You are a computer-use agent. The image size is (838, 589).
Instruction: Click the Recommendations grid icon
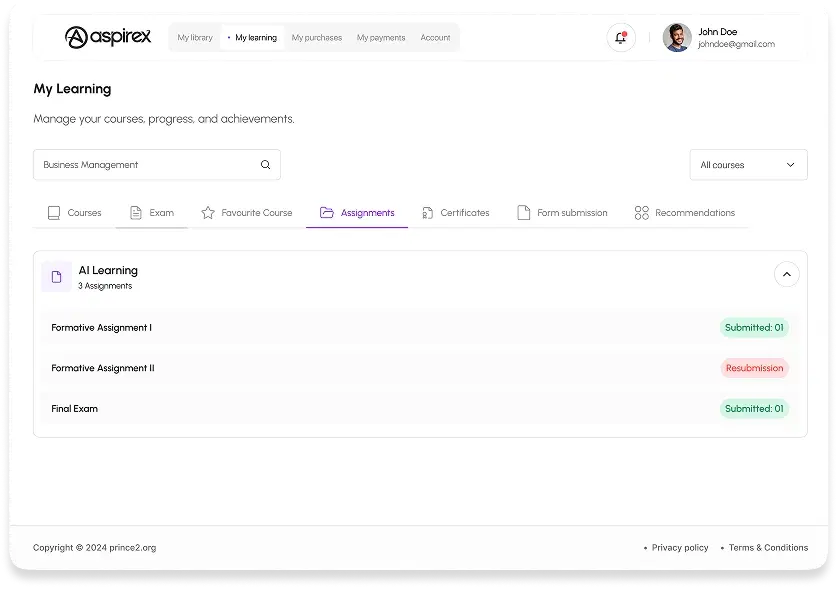[x=641, y=213]
